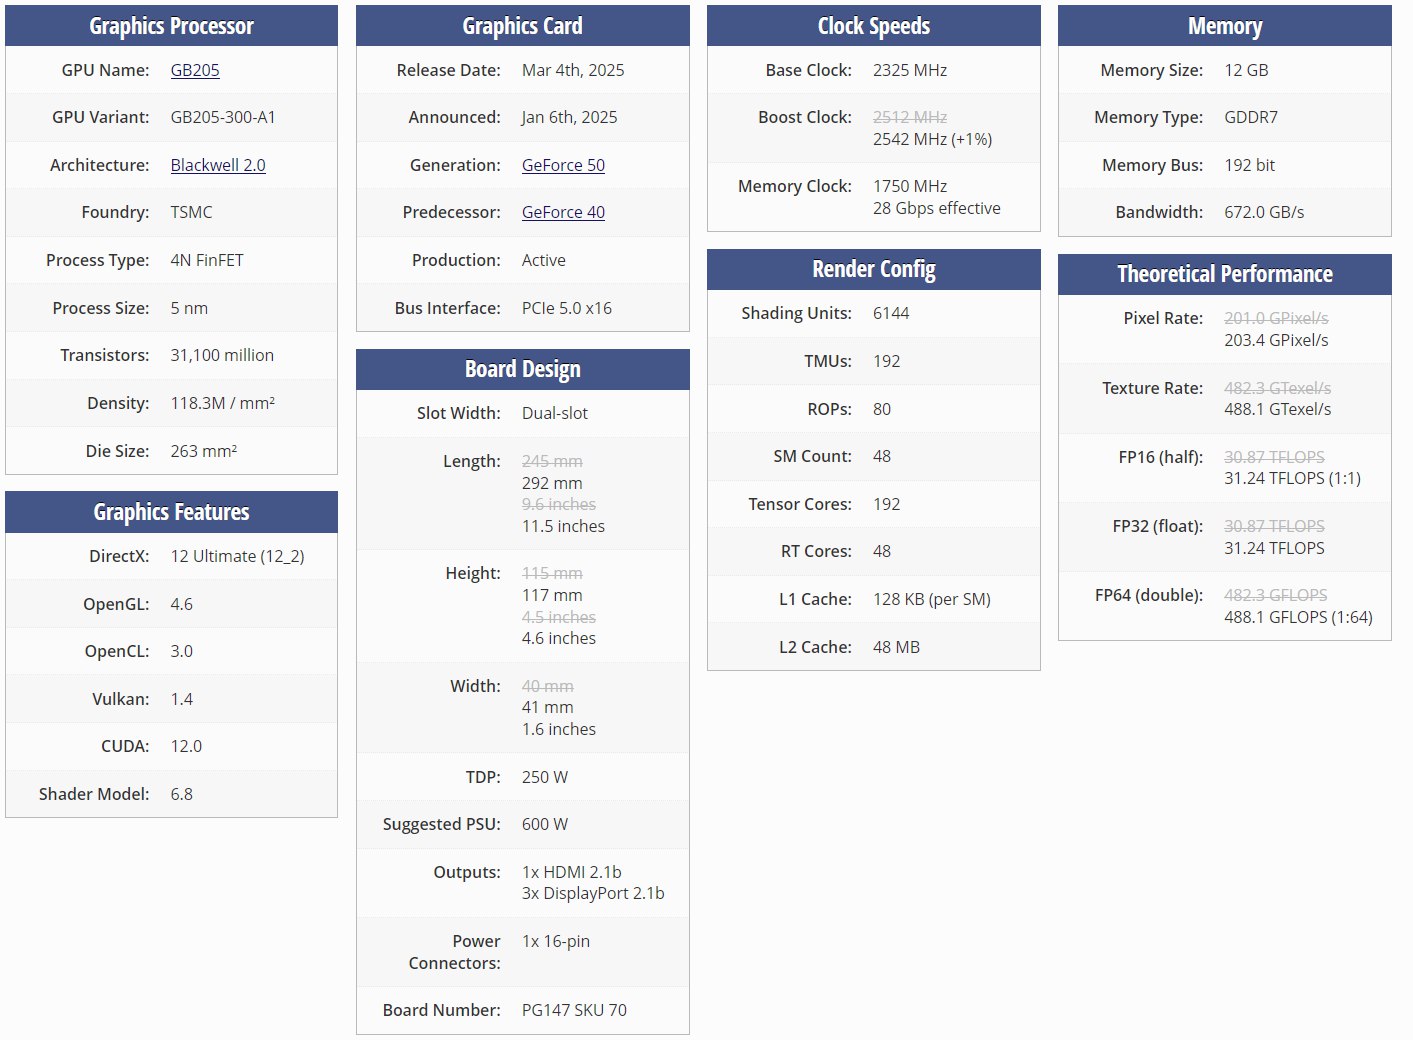
Task: Select the Vulkan version value 1.4
Action: (x=182, y=699)
